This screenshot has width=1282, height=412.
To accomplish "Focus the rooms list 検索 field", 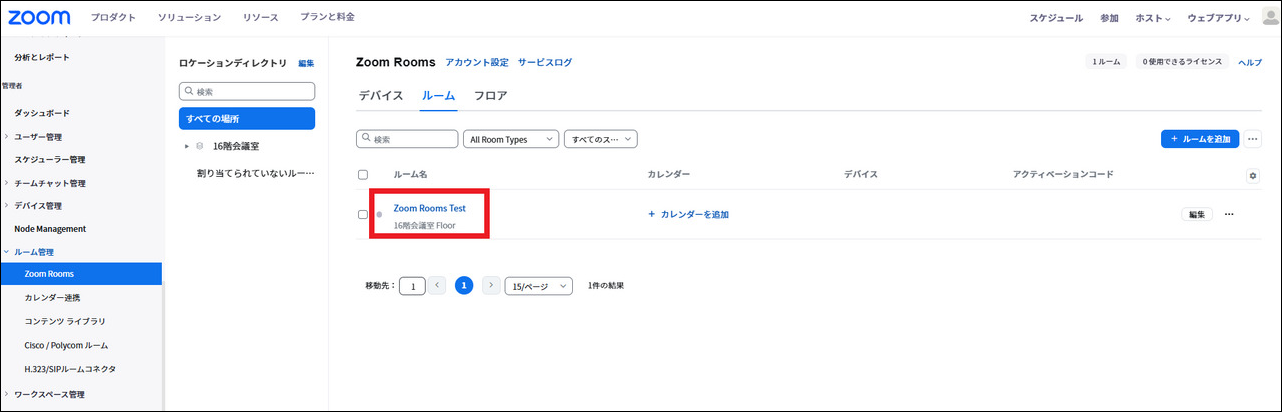I will 407,139.
